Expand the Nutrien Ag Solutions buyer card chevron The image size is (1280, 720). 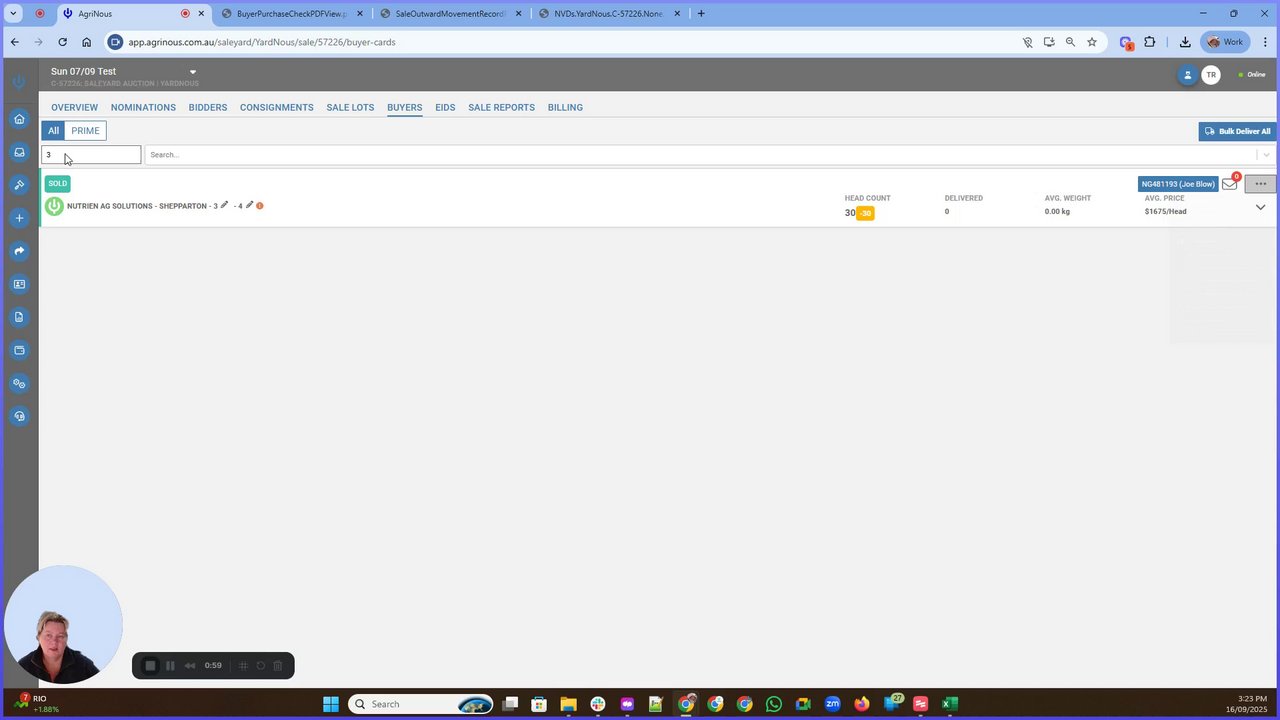(1260, 208)
